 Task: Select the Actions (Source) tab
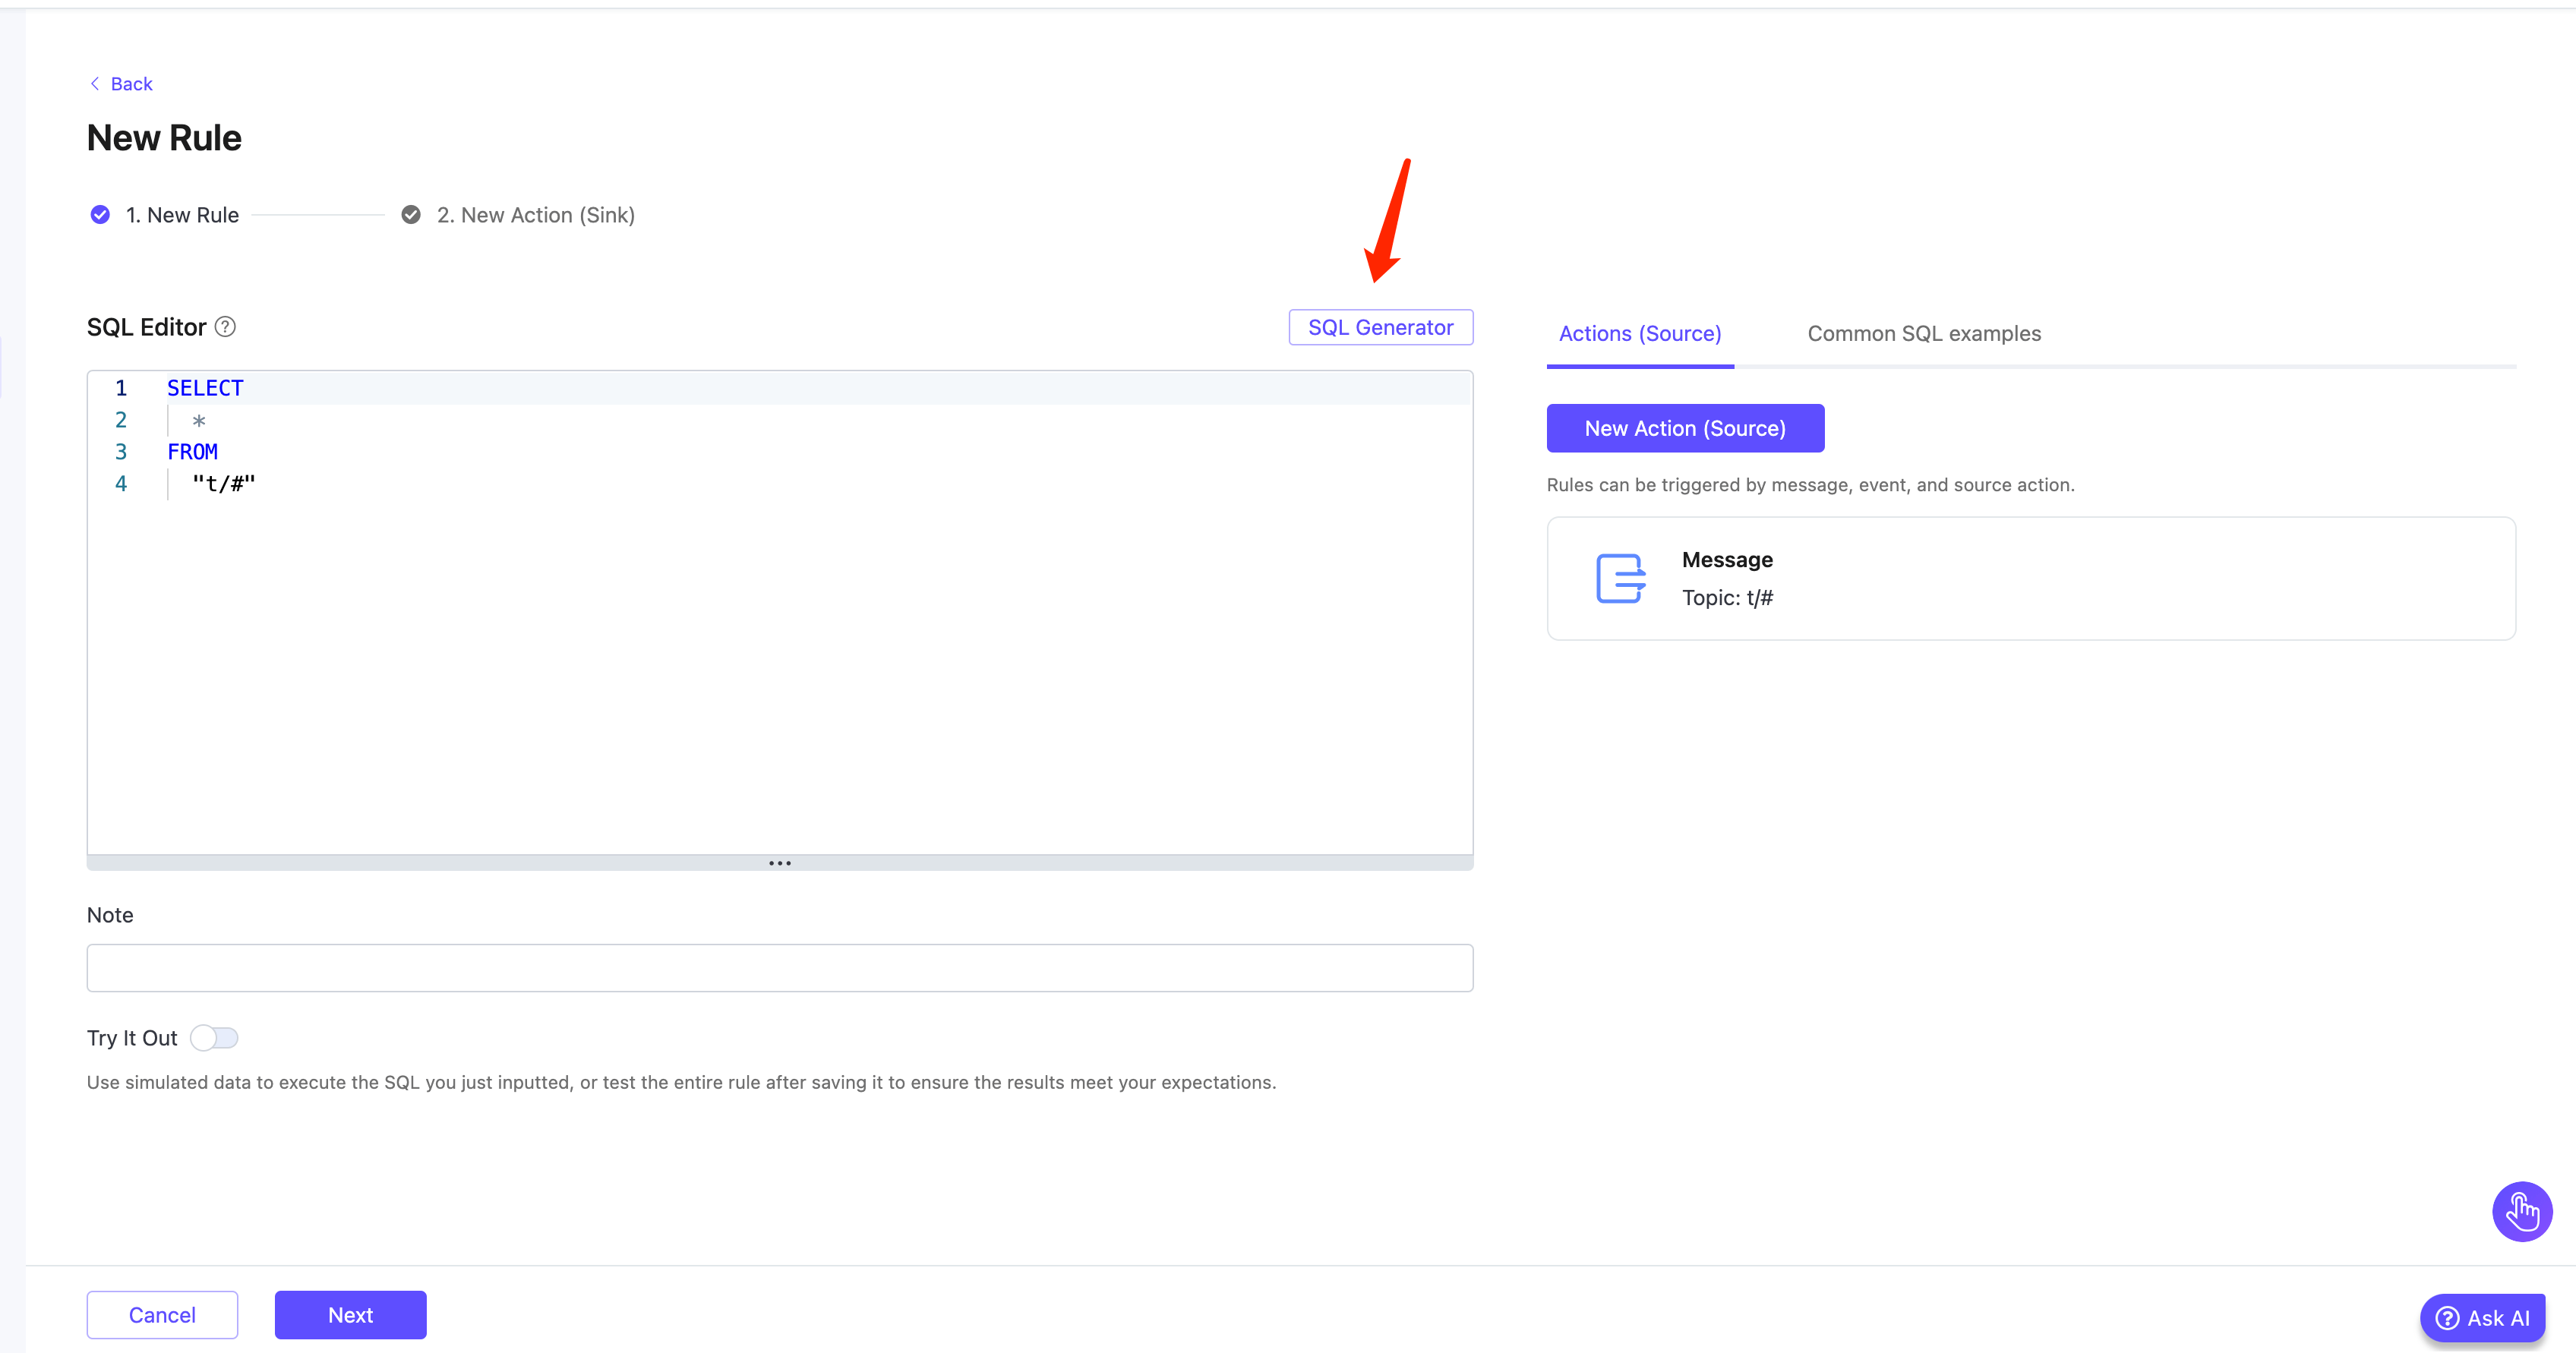coord(1640,334)
